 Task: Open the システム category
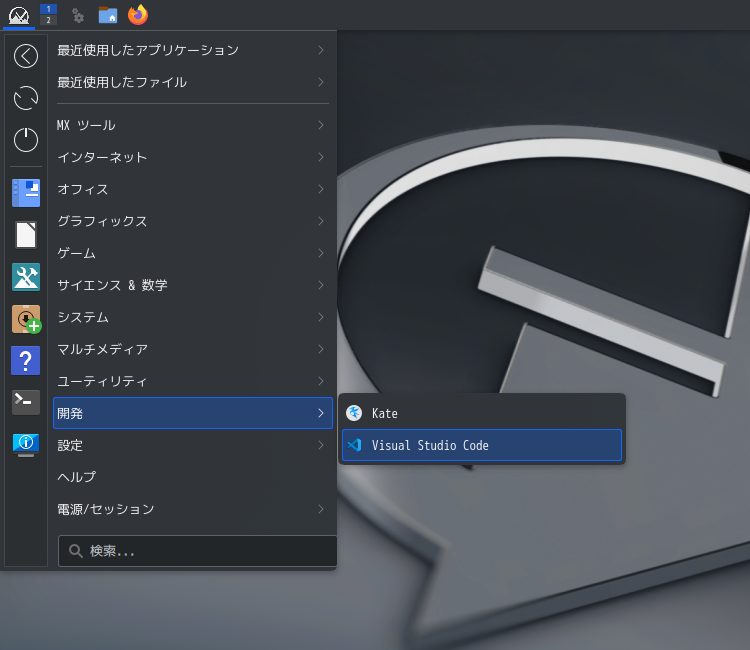pos(193,318)
